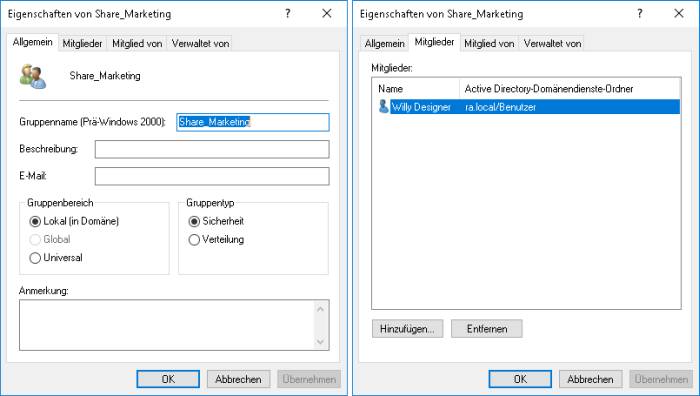
Task: Sort members by Name column header
Action: point(415,88)
